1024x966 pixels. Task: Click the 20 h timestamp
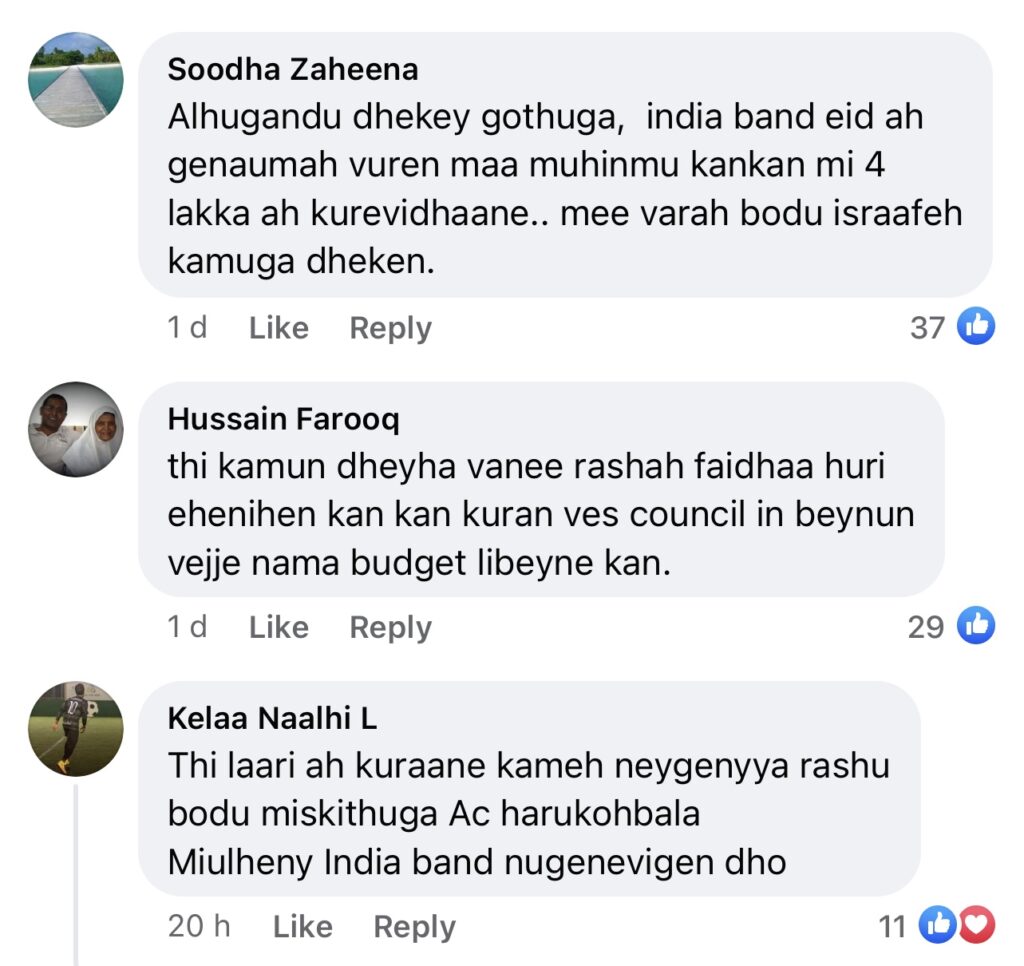pos(199,926)
